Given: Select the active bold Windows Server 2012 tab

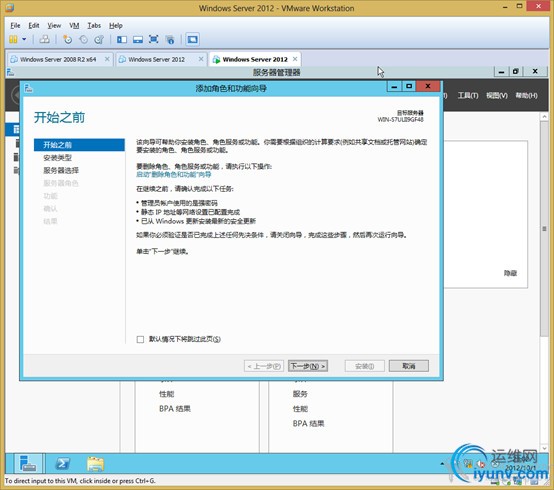Looking at the screenshot, I should 255,59.
